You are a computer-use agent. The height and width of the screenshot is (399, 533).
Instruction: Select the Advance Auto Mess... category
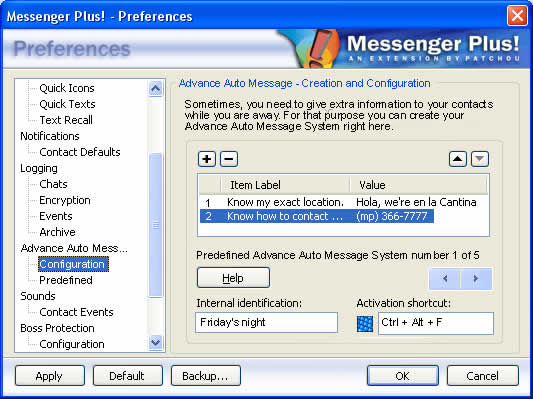pos(74,248)
